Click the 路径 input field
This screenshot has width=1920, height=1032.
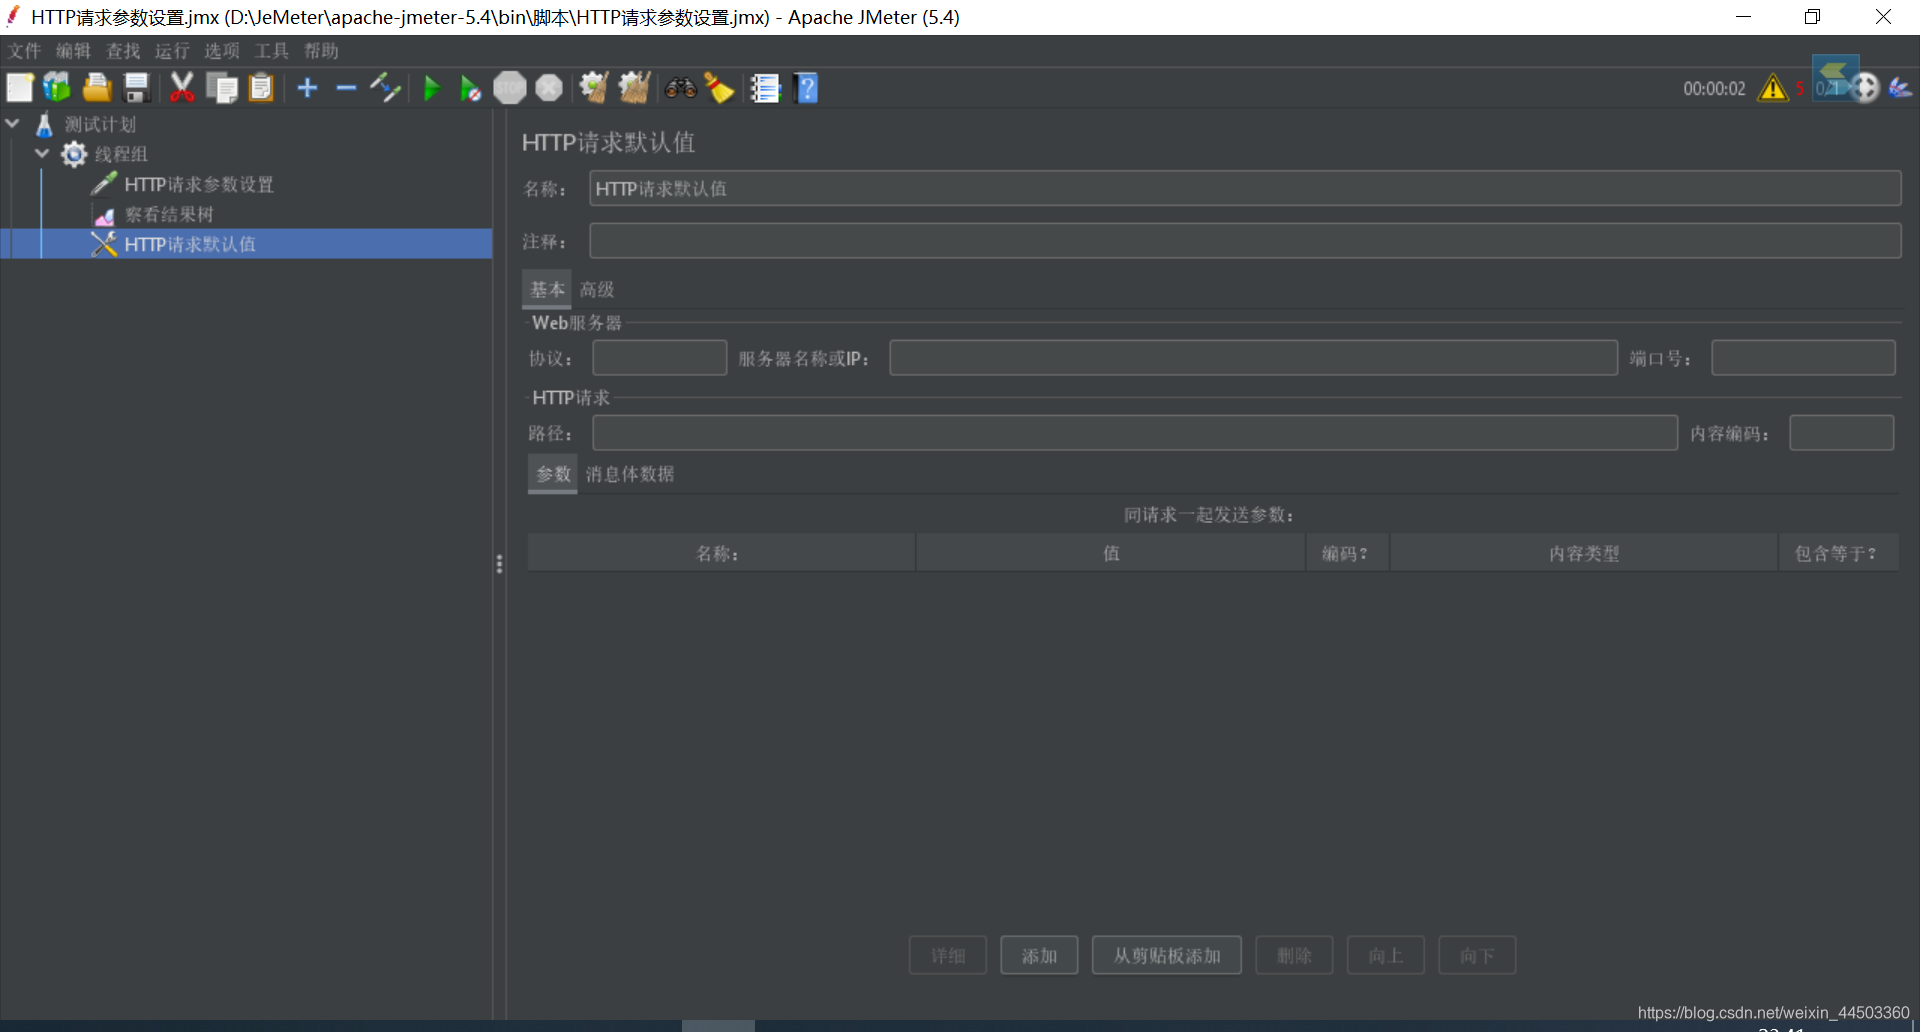(1135, 433)
